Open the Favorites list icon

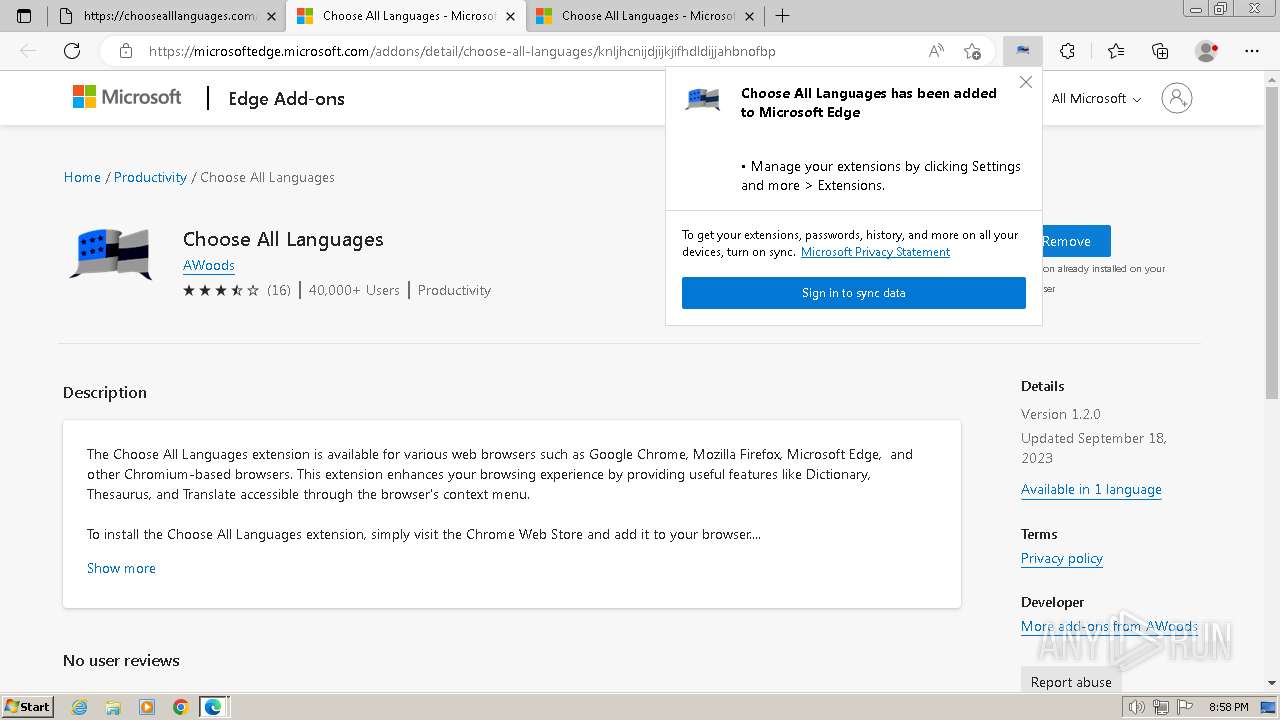[1116, 51]
